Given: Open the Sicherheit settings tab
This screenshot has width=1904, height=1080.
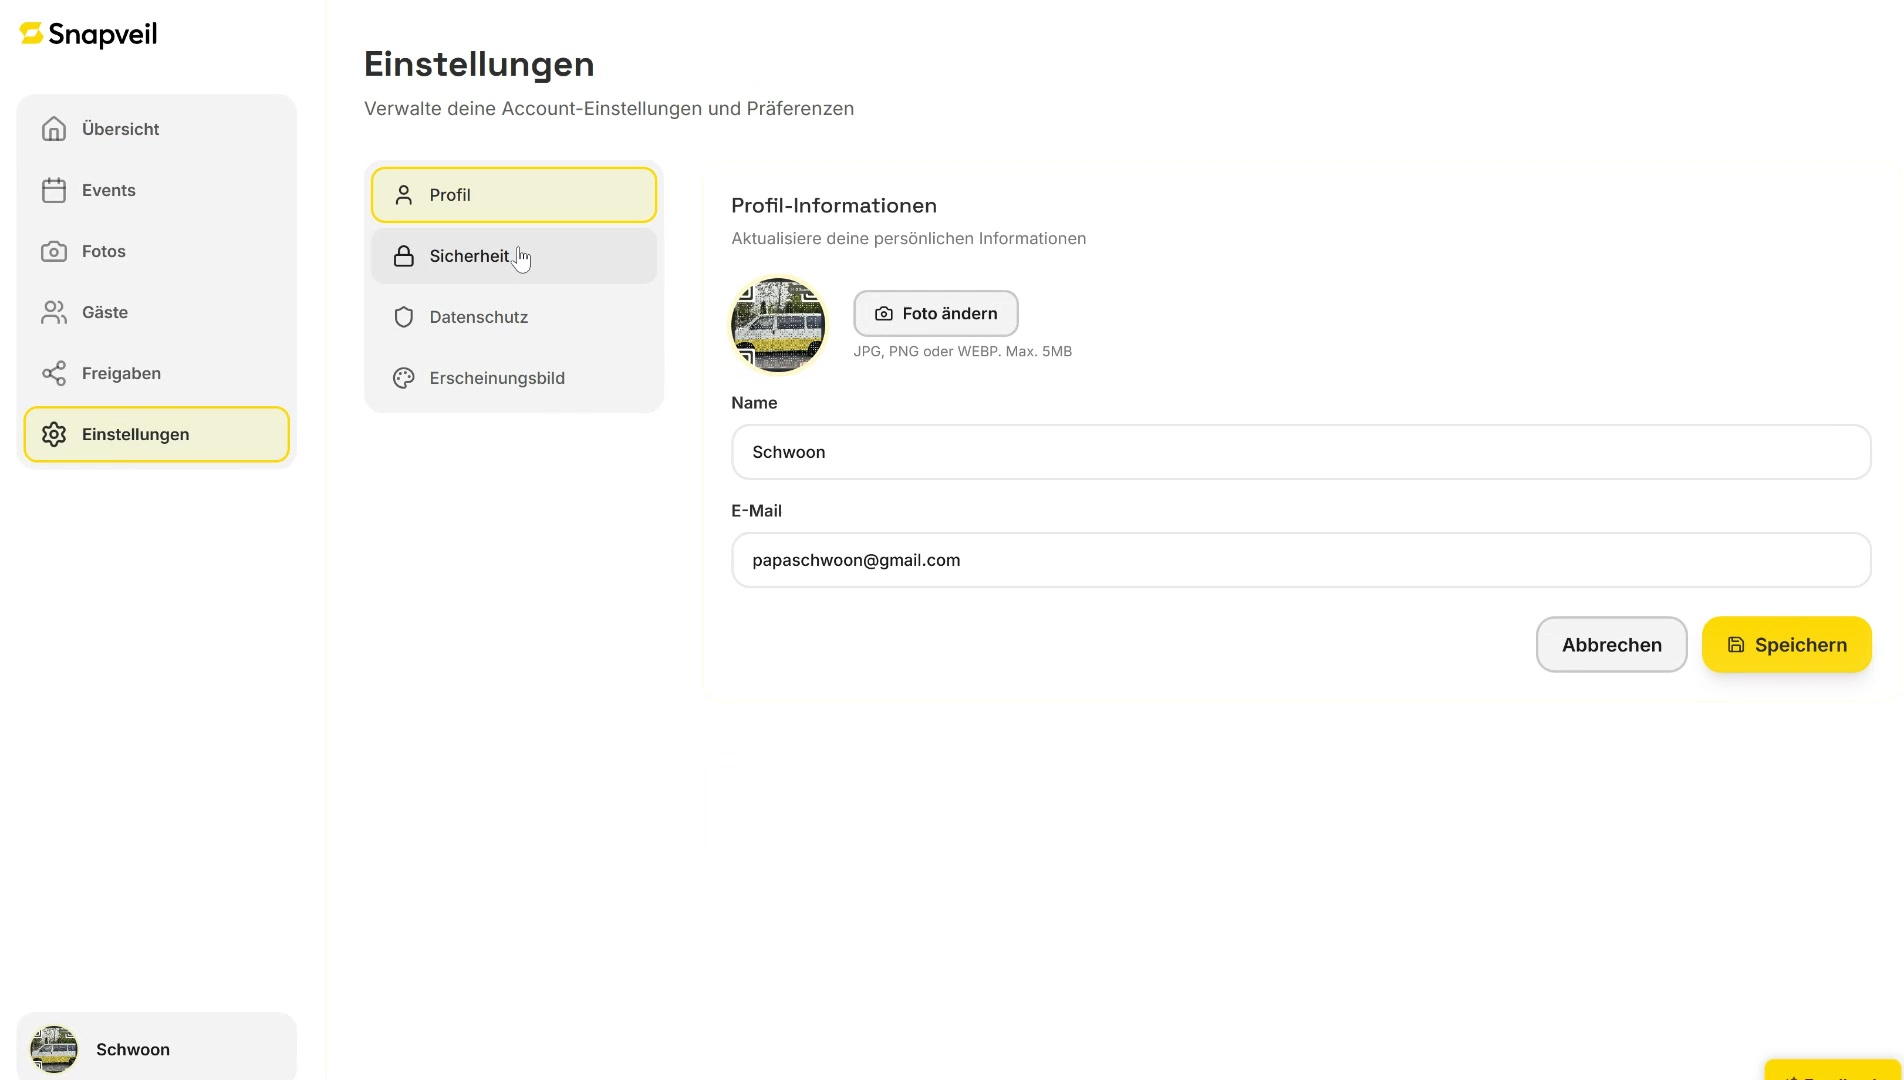Looking at the screenshot, I should tap(469, 256).
